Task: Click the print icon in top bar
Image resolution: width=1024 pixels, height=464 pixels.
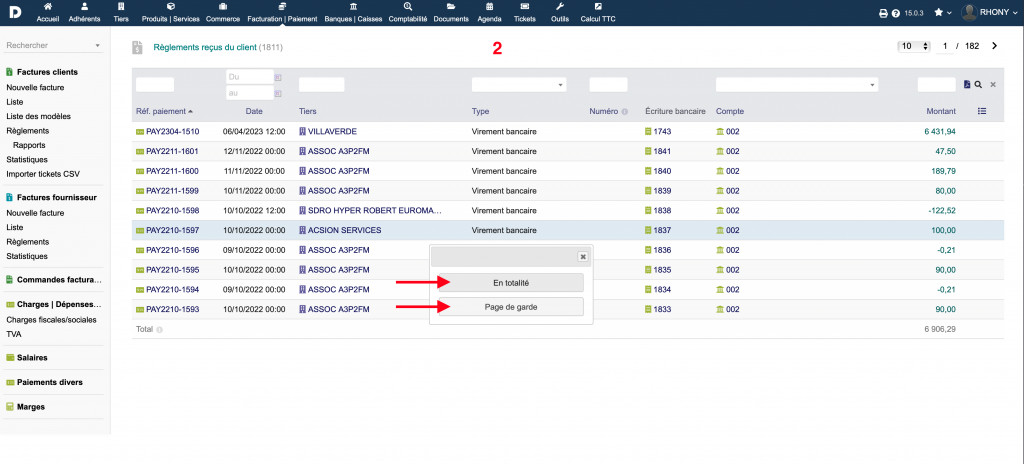Action: 883,13
